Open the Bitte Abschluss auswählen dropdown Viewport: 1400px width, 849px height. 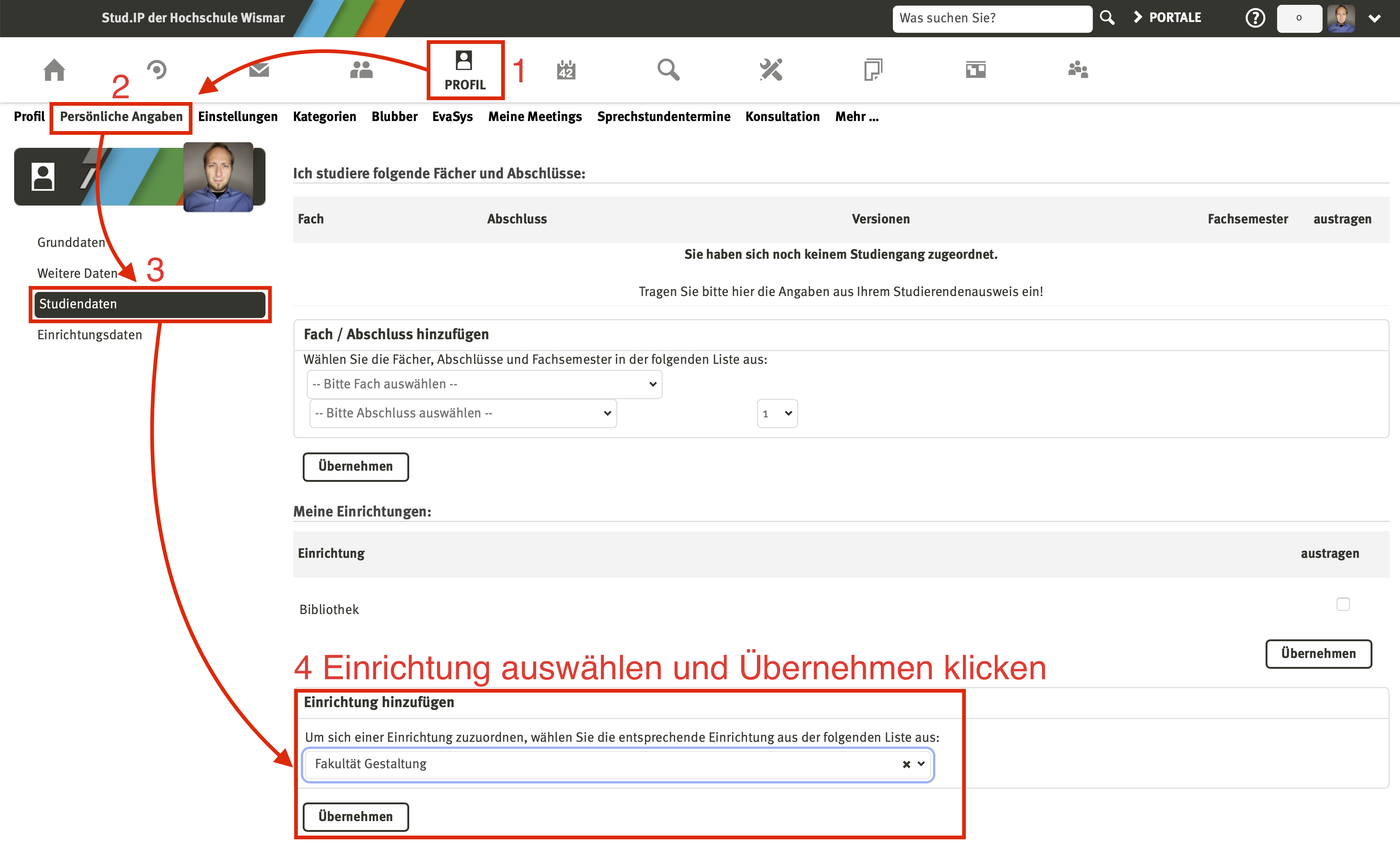[462, 413]
